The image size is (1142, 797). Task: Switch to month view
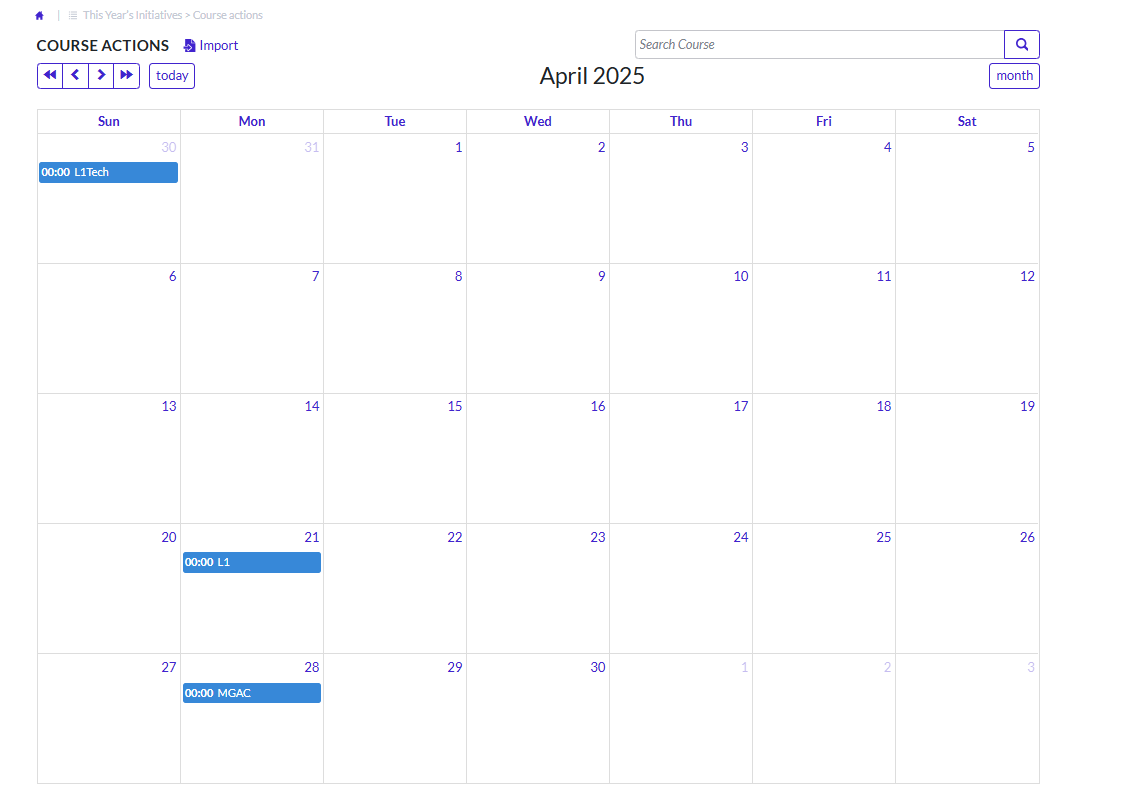1014,75
